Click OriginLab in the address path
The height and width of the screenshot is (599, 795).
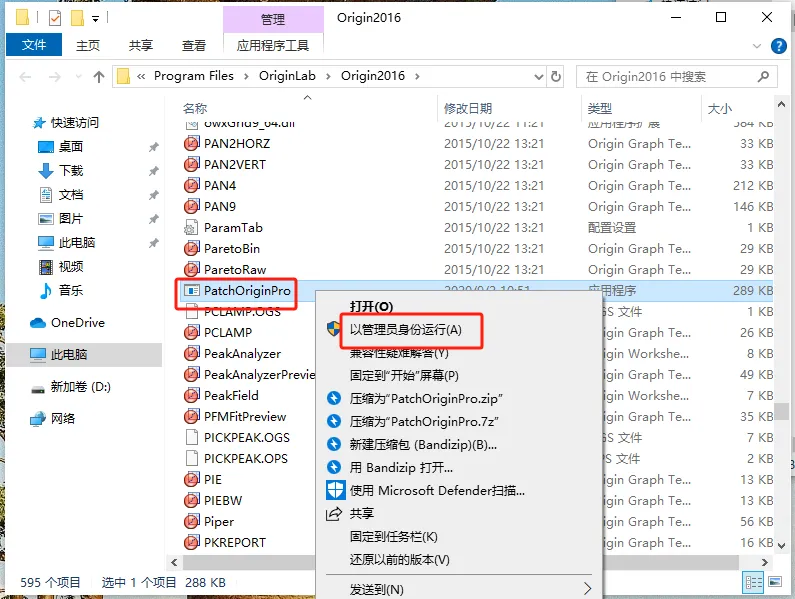click(x=287, y=76)
